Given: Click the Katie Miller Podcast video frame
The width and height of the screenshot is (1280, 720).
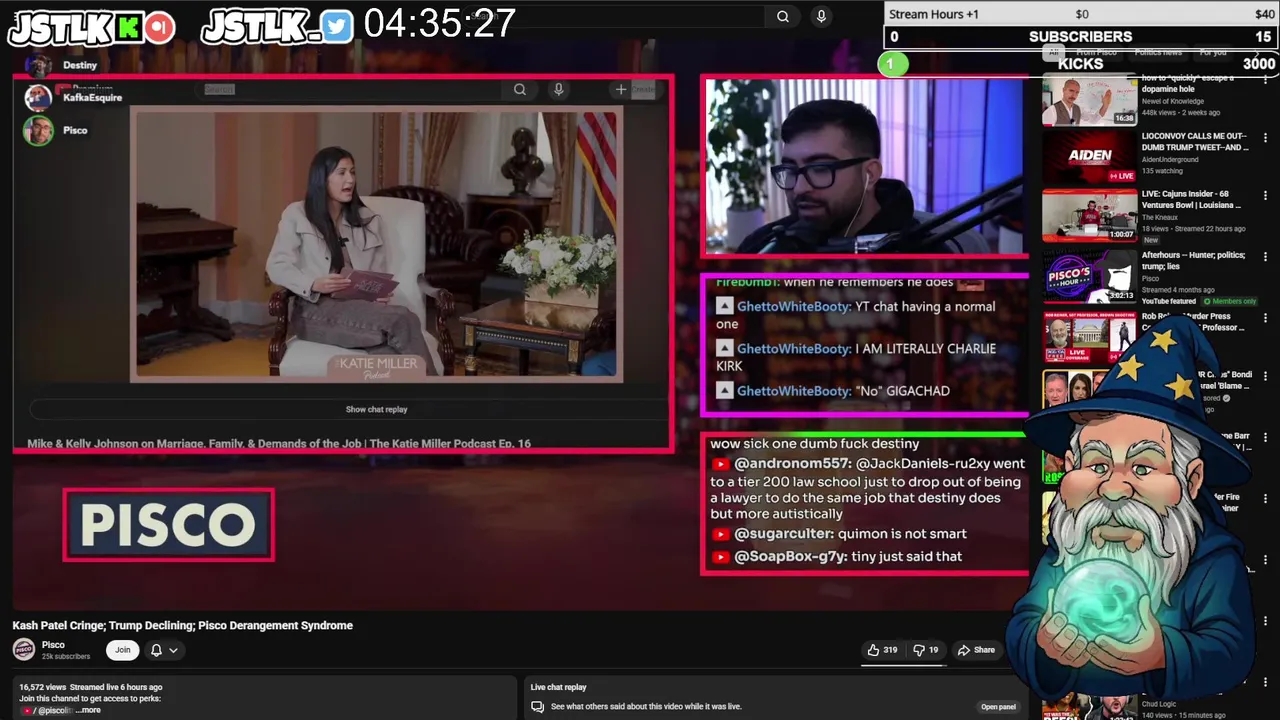Looking at the screenshot, I should (x=377, y=244).
